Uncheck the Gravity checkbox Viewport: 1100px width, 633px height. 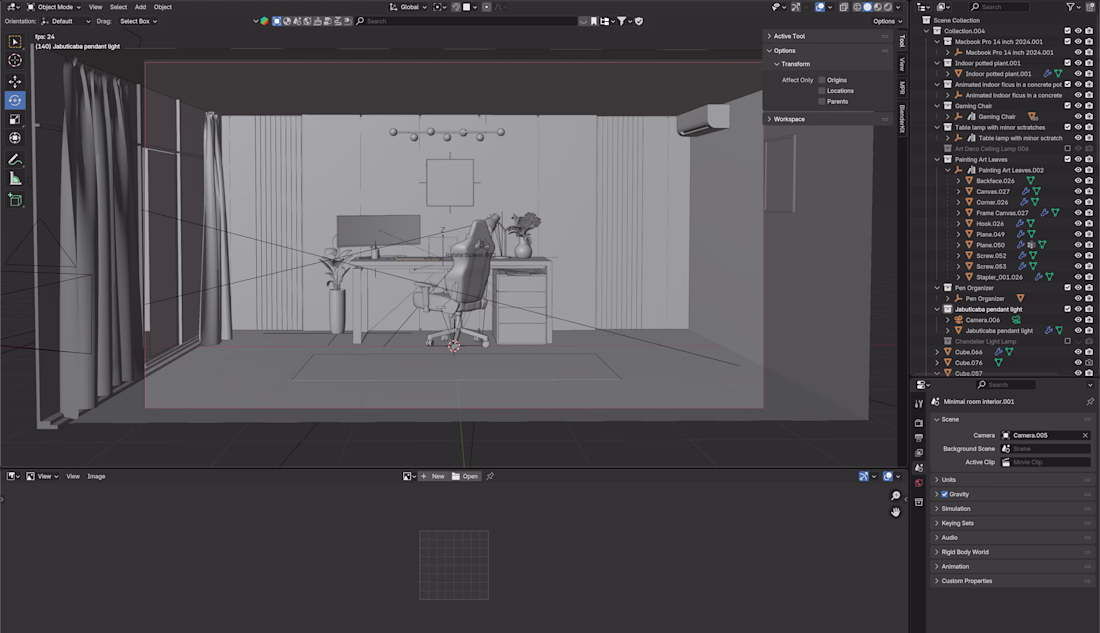click(x=945, y=494)
